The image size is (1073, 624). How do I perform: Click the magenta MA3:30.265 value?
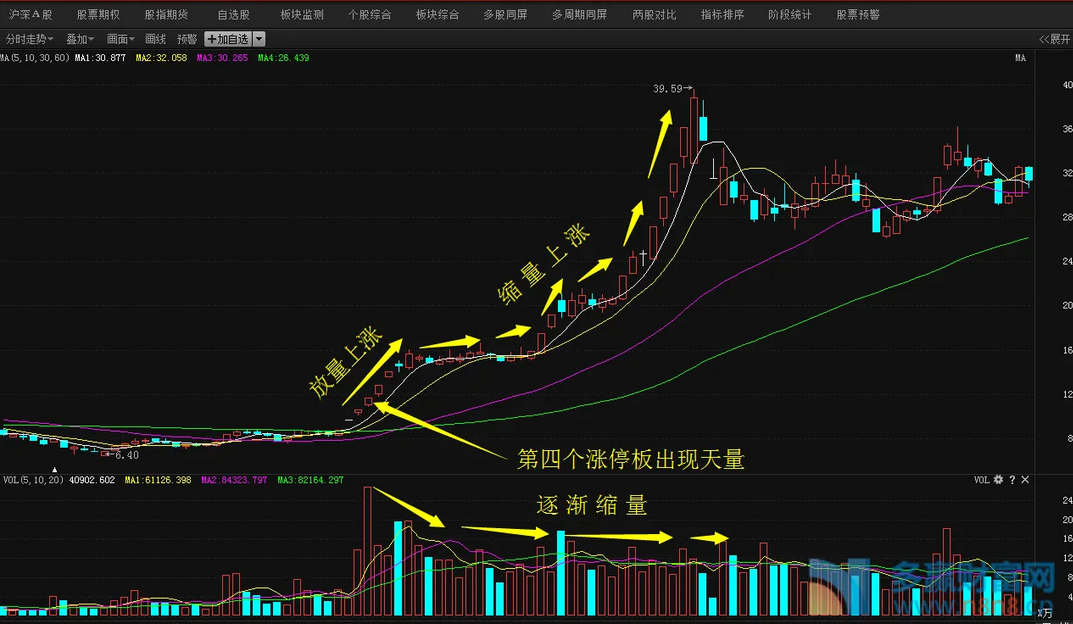click(x=222, y=58)
